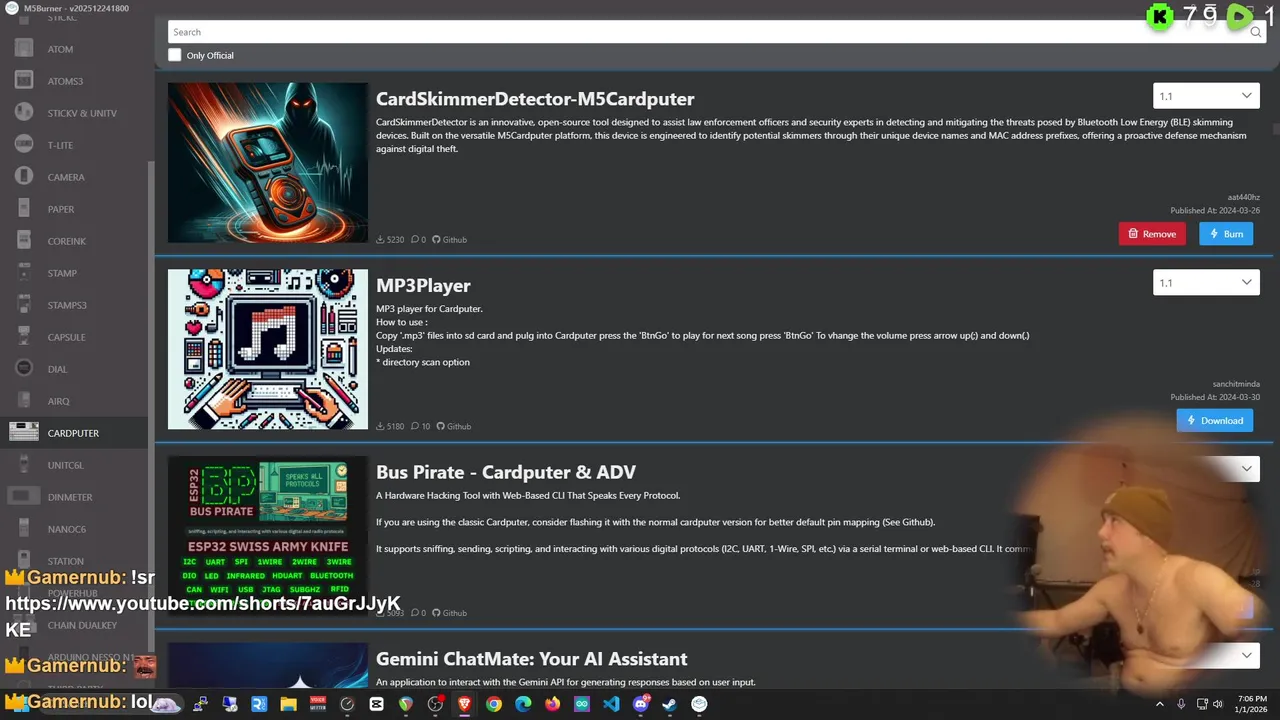Viewport: 1280px width, 720px height.
Task: Expand the Gemini ChatMate version dropdown arrow
Action: [1246, 655]
